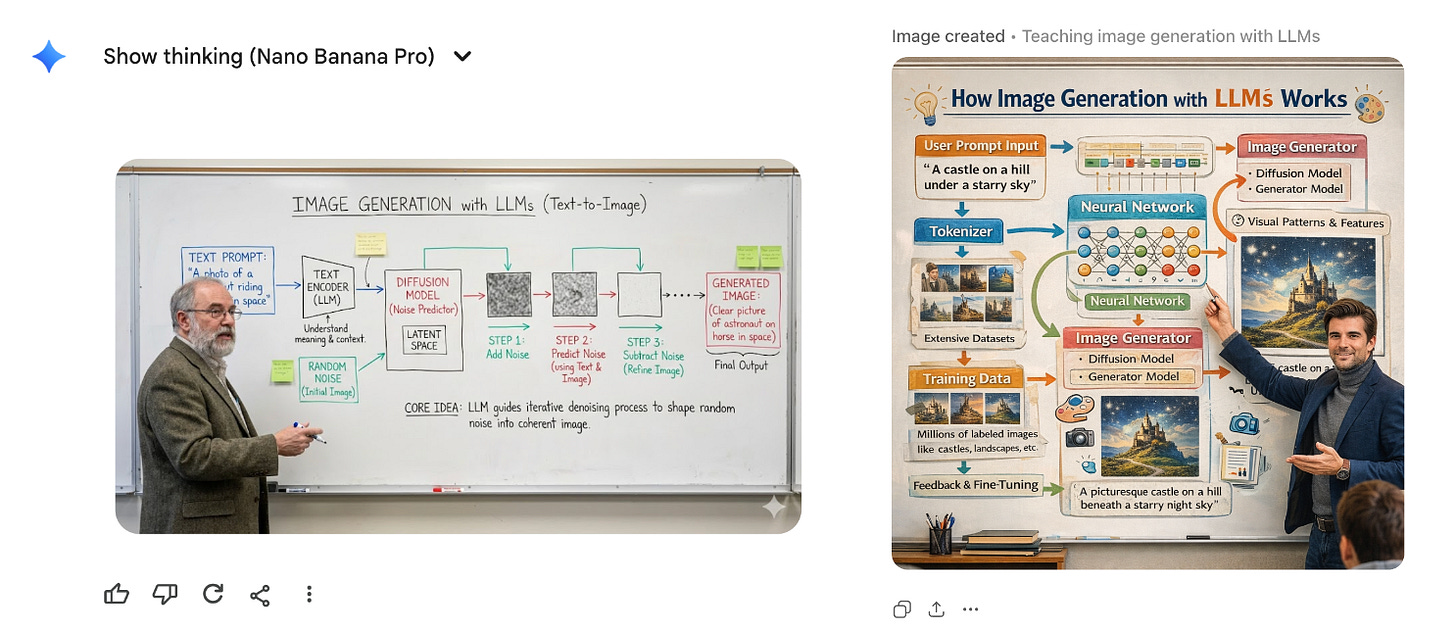Give thumbs down to the response
This screenshot has height=633, width=1456.
[165, 594]
